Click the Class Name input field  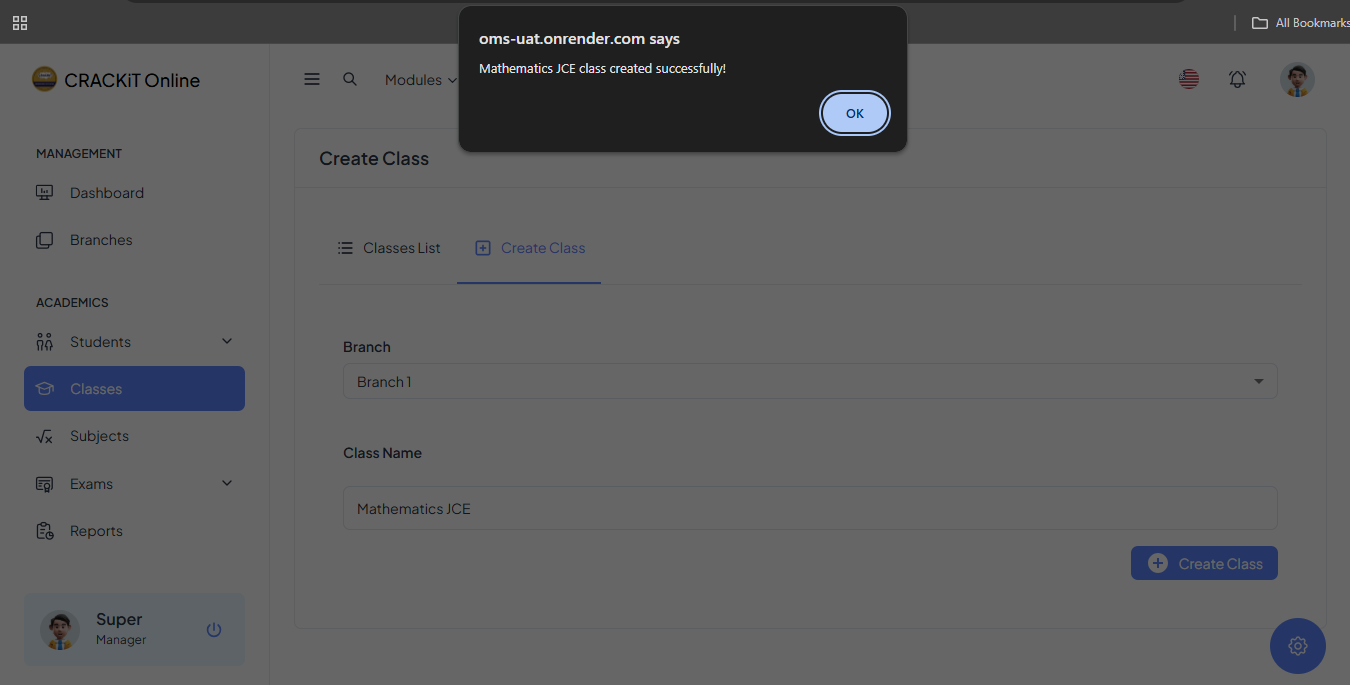pyautogui.click(x=810, y=509)
